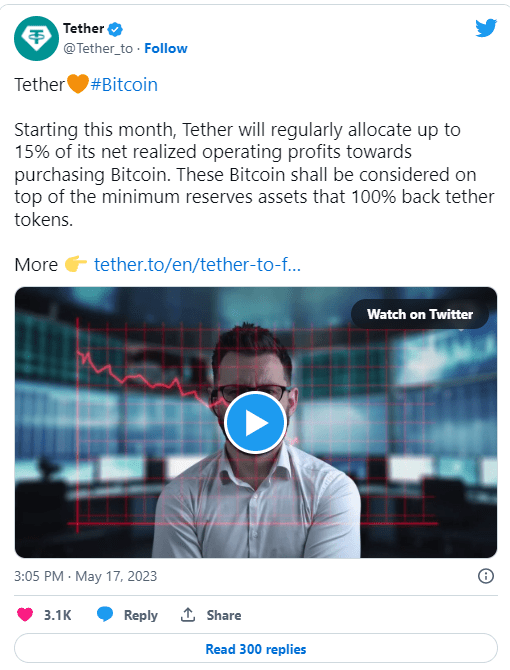
Task: Open the @Tether_to handle
Action: coord(98,49)
